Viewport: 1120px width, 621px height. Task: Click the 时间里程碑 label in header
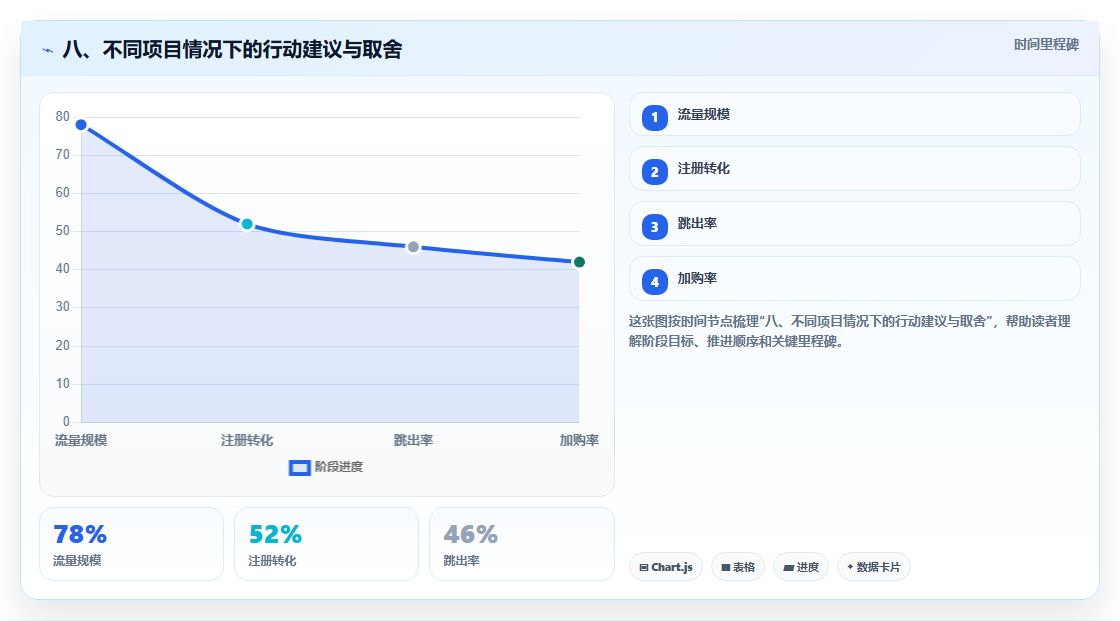click(x=1046, y=45)
